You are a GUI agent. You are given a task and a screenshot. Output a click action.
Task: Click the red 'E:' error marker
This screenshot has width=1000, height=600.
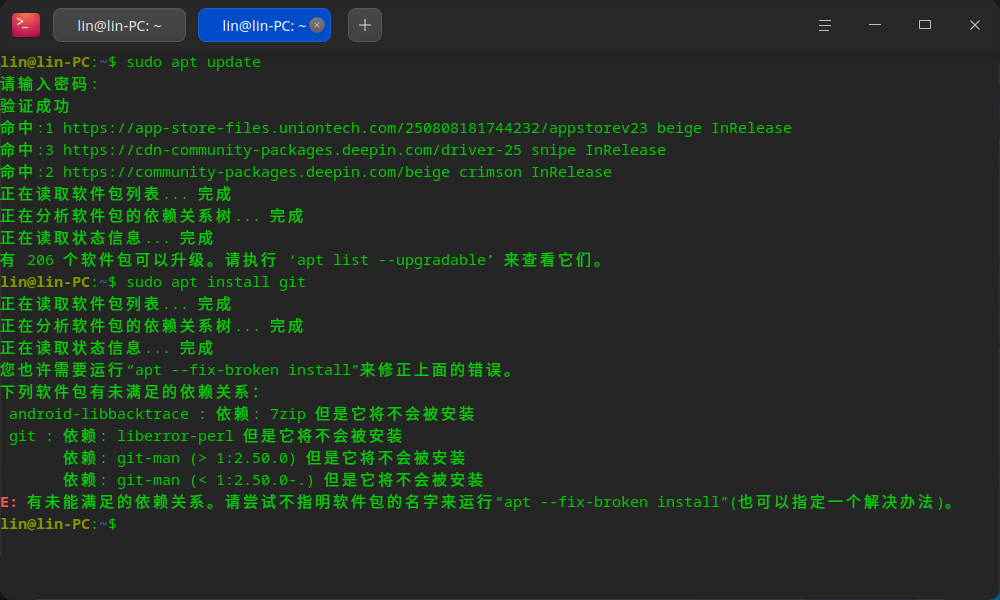pyautogui.click(x=9, y=502)
